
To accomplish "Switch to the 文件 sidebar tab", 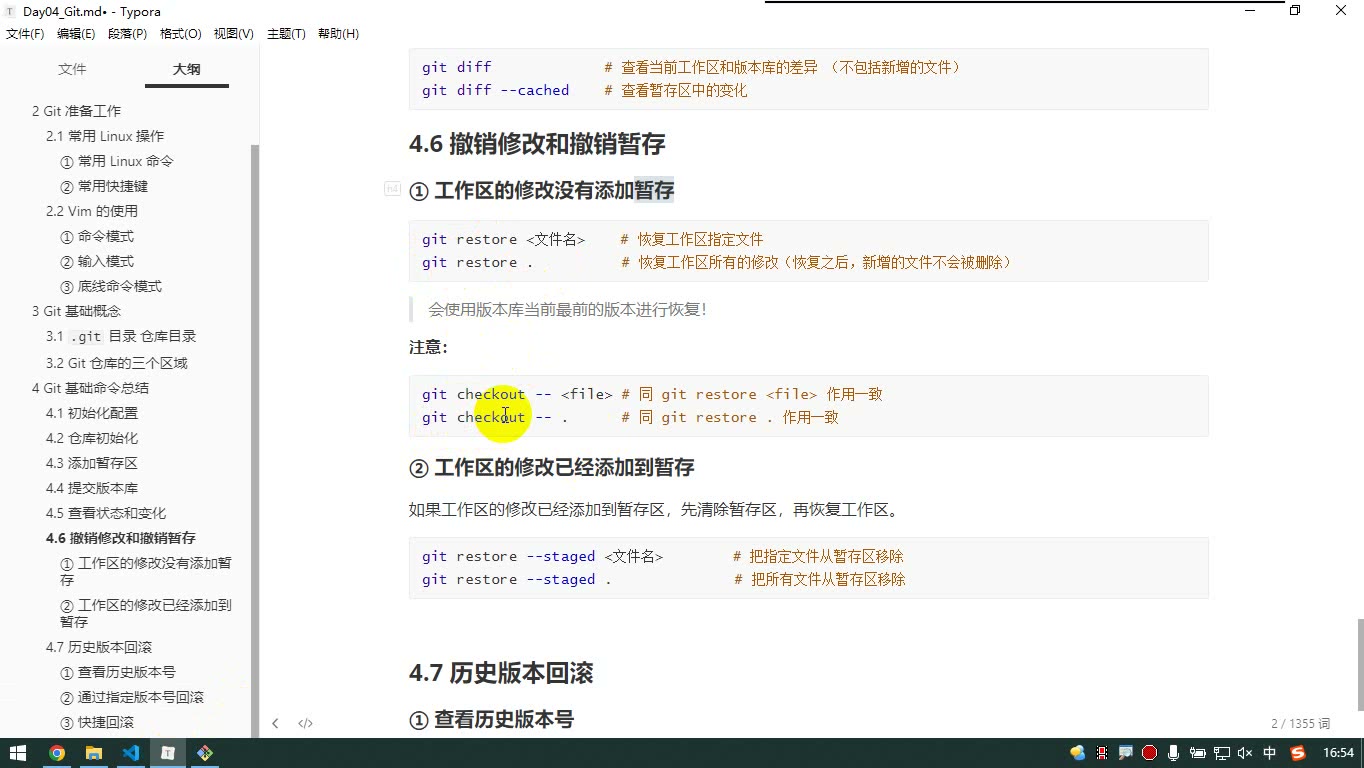I will (72, 69).
